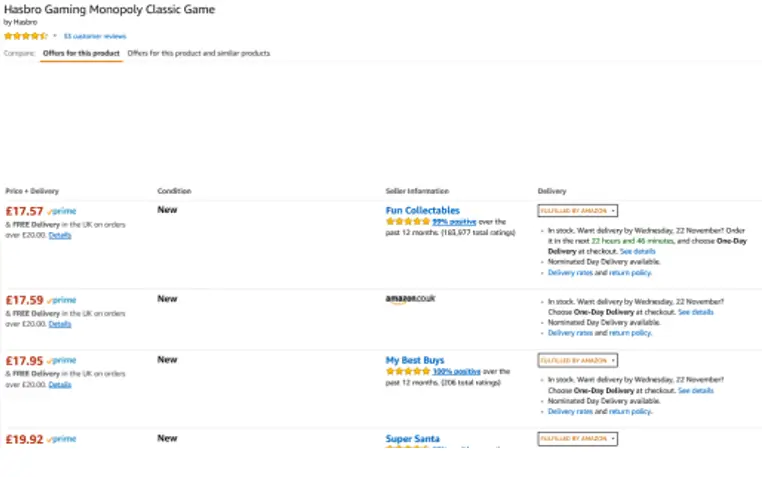Viewport: 762px width, 477px height.
Task: Click the prime badge next to £19.92
Action: 62,439
